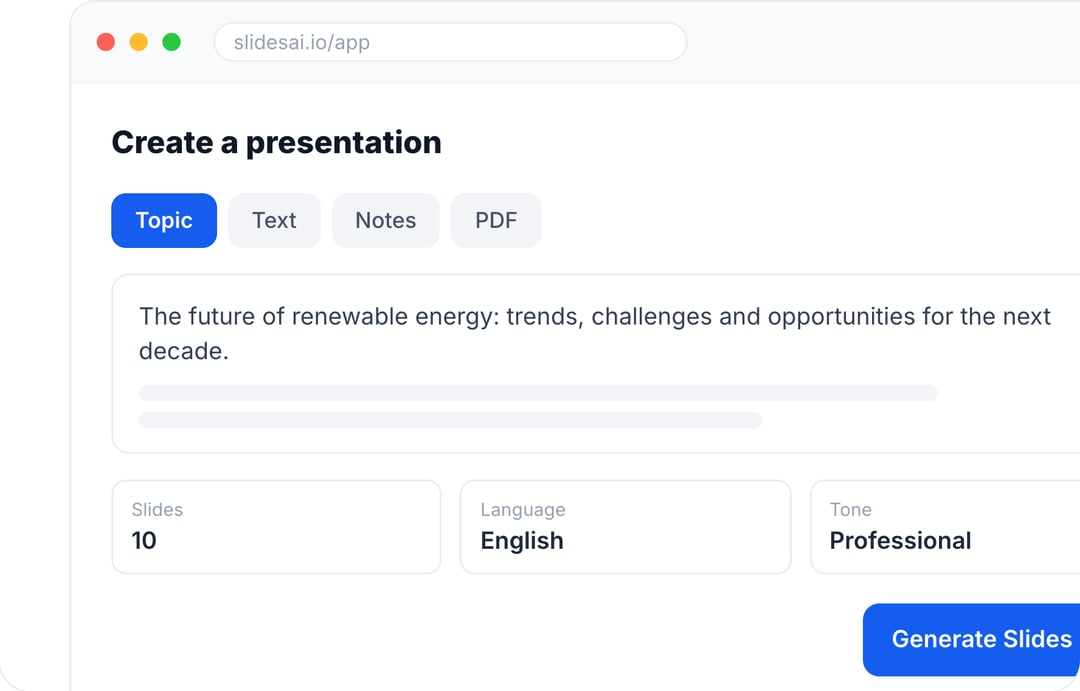Click the green maximize window dot
Image resolution: width=1080 pixels, height=691 pixels.
click(172, 42)
